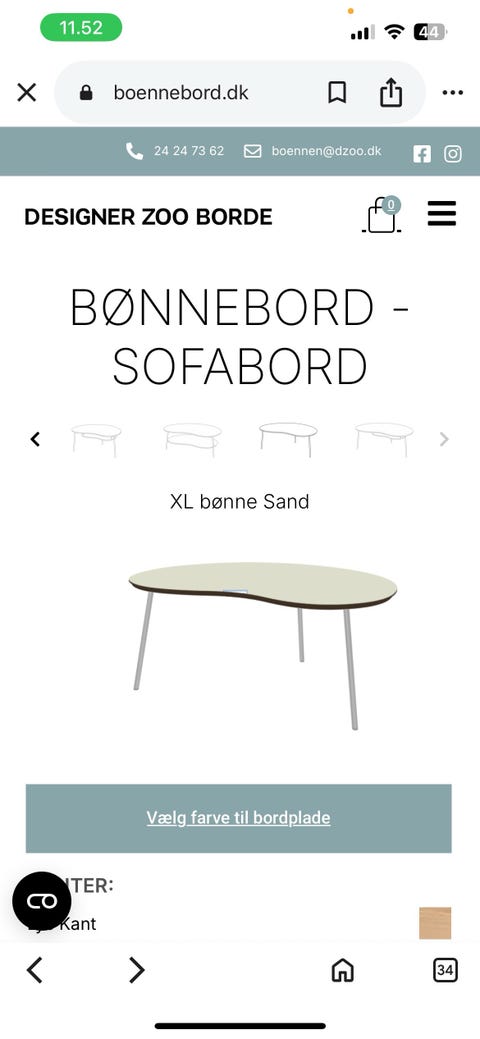Call phone number 24 24 73 62

175,151
